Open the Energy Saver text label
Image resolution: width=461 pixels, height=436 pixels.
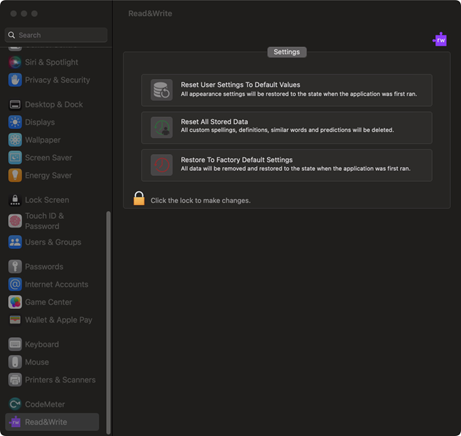click(48, 175)
